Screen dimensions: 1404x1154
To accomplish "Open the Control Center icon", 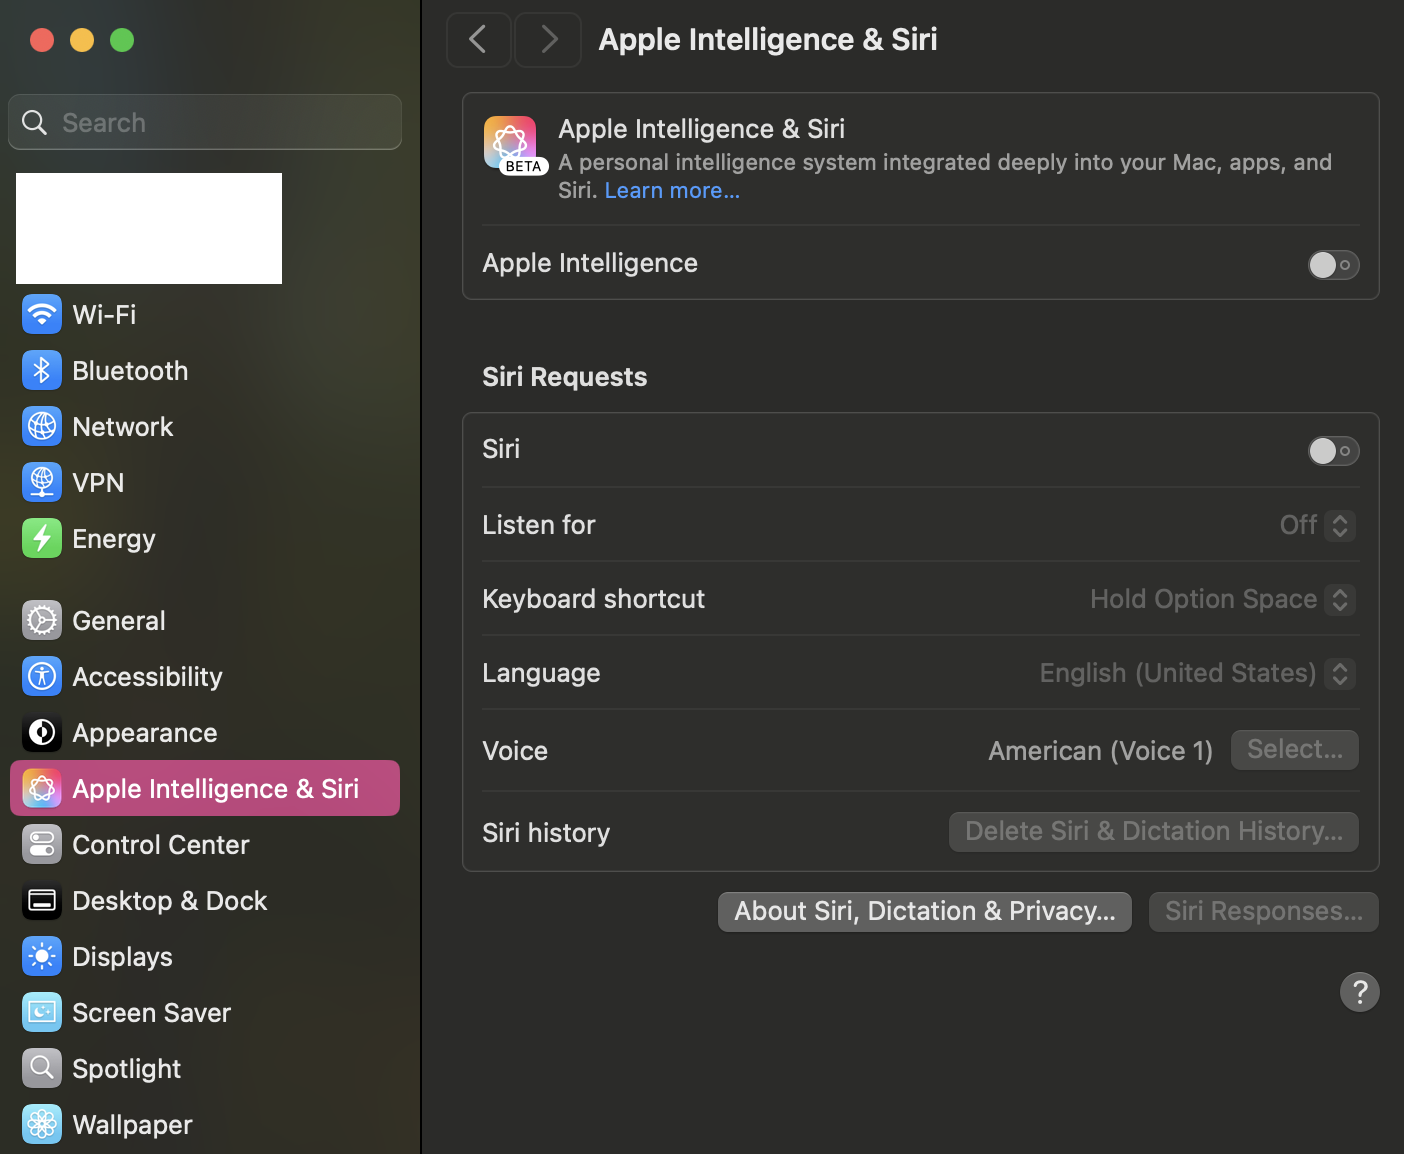I will (x=42, y=845).
